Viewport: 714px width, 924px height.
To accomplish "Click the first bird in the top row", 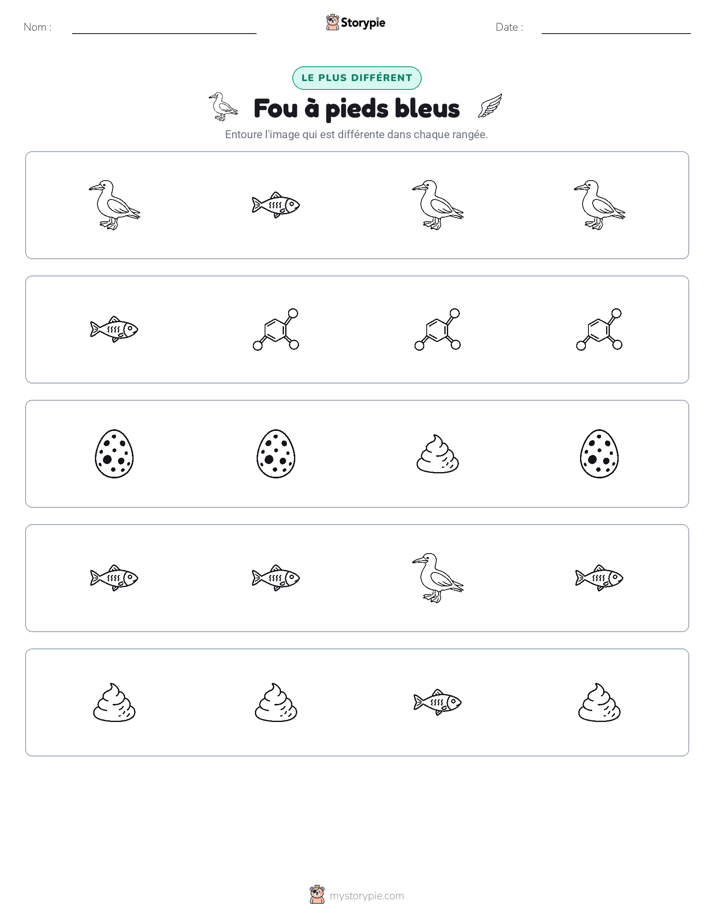I will coord(114,205).
